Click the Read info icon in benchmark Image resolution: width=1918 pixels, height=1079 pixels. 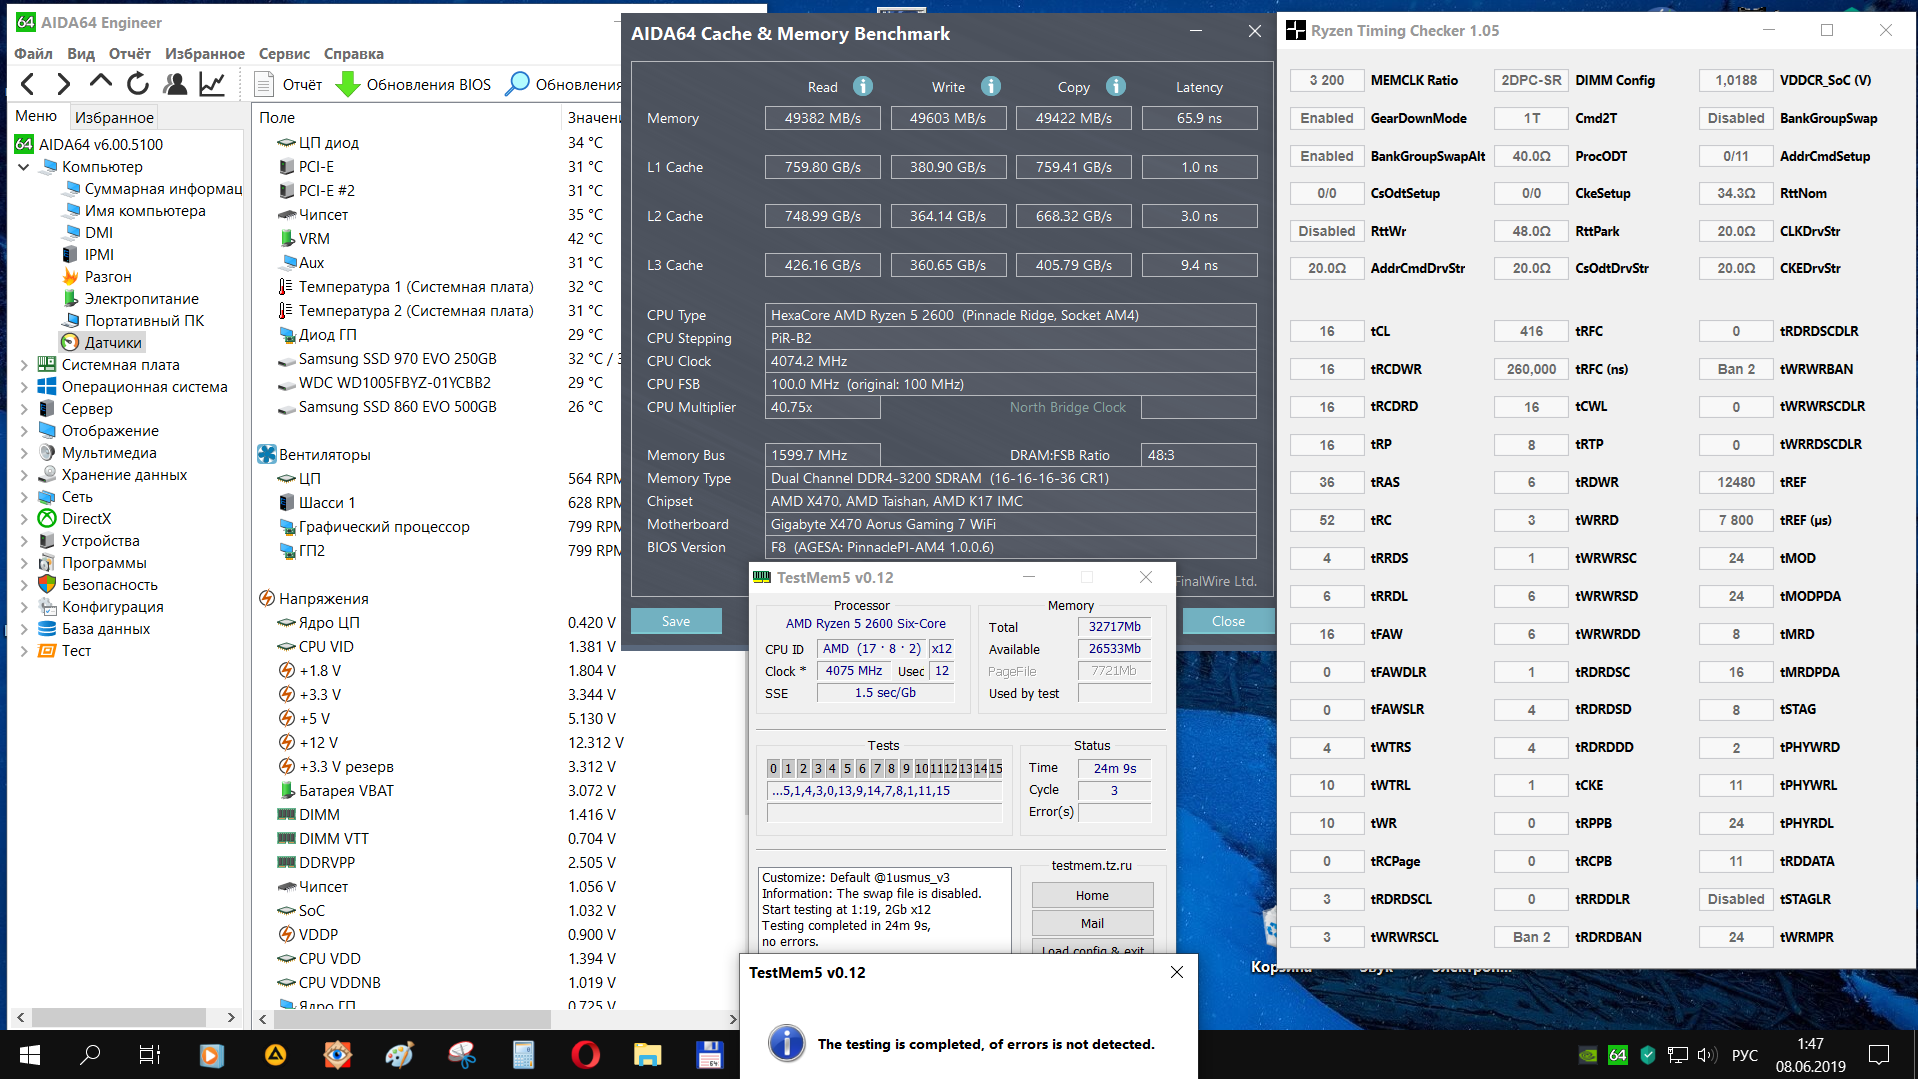[x=863, y=86]
